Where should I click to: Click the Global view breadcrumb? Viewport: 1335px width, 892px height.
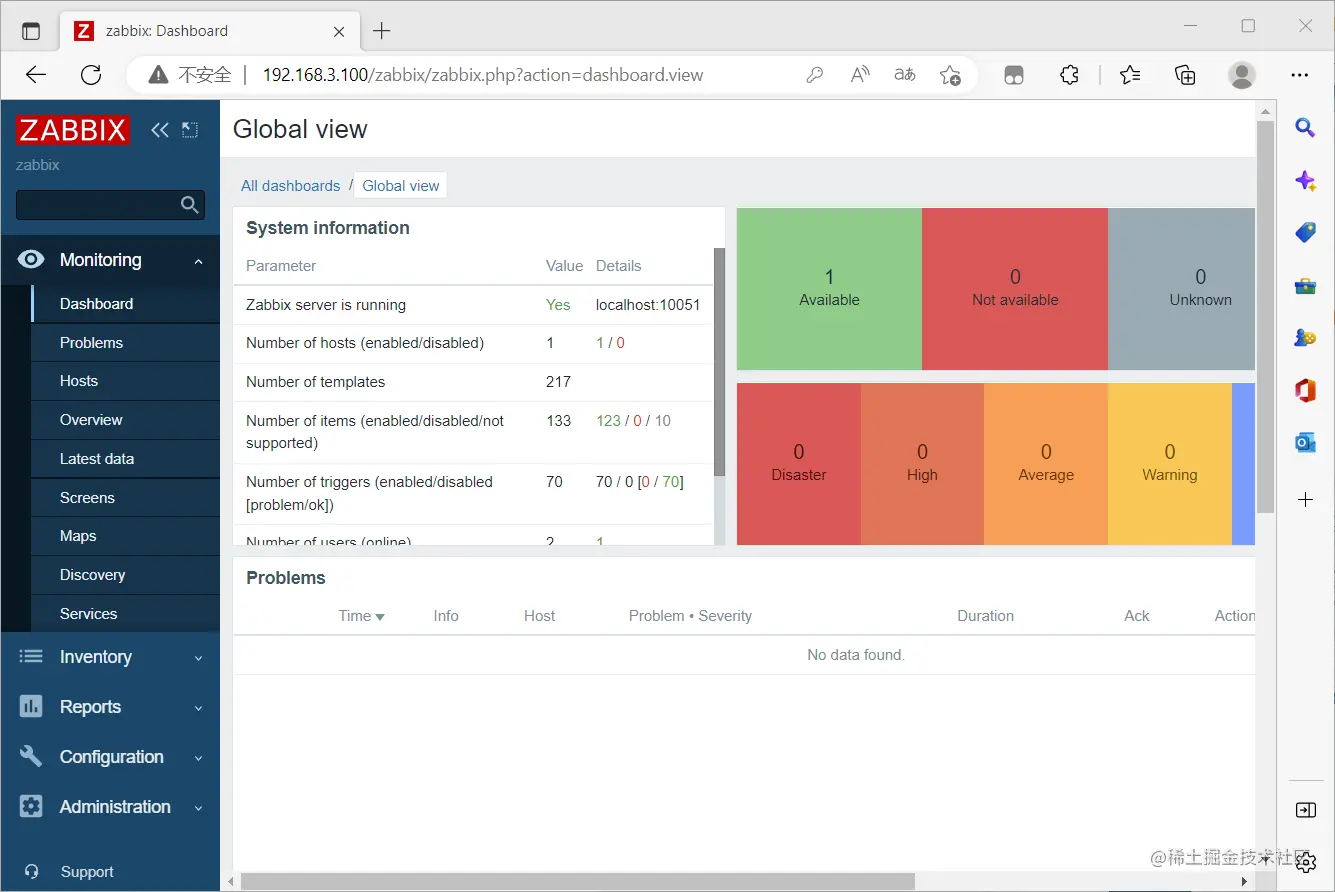point(401,186)
